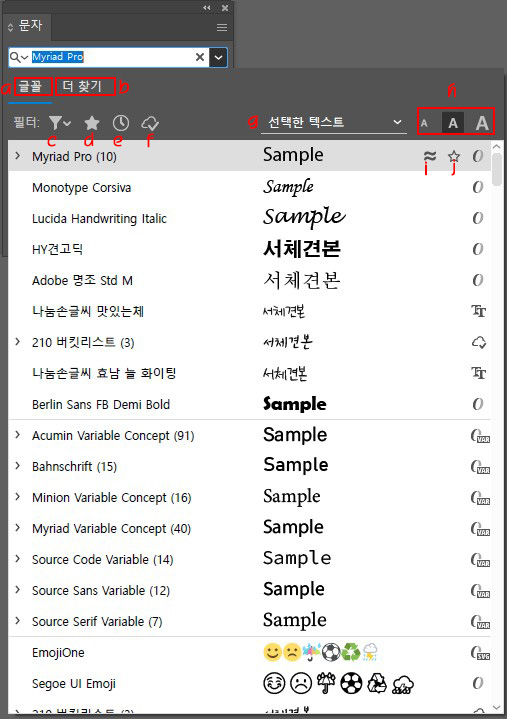Click variable font icon for Acumin Variable
507x719 pixels.
480,436
